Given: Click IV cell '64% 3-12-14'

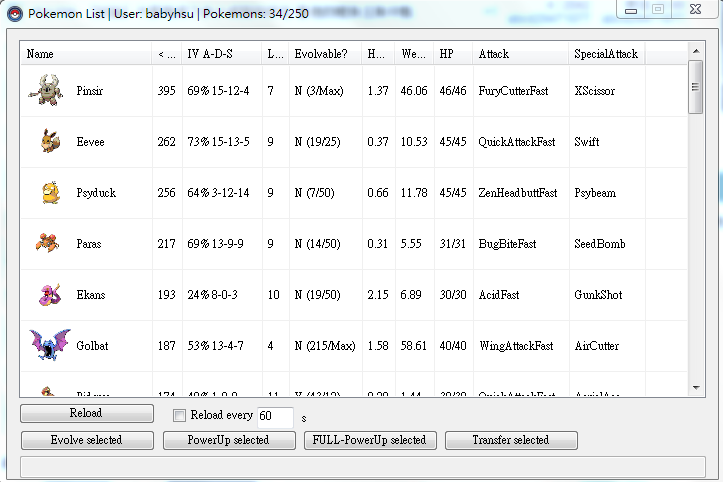Looking at the screenshot, I should click(x=218, y=193).
